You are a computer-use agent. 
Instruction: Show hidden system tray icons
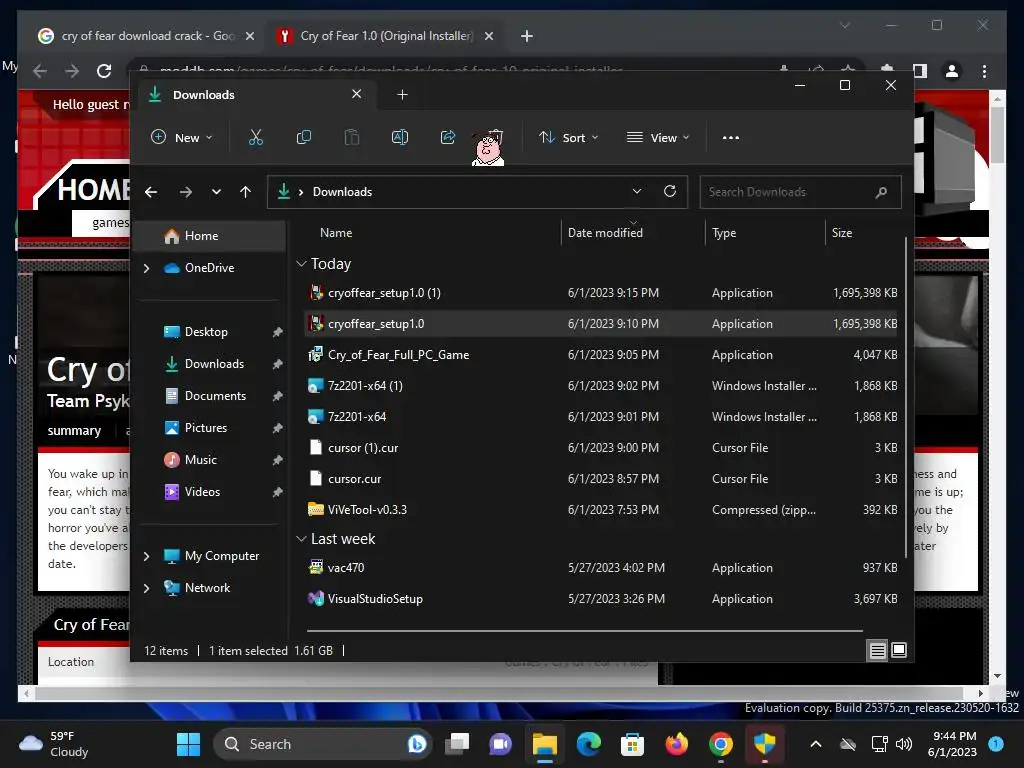[x=816, y=744]
